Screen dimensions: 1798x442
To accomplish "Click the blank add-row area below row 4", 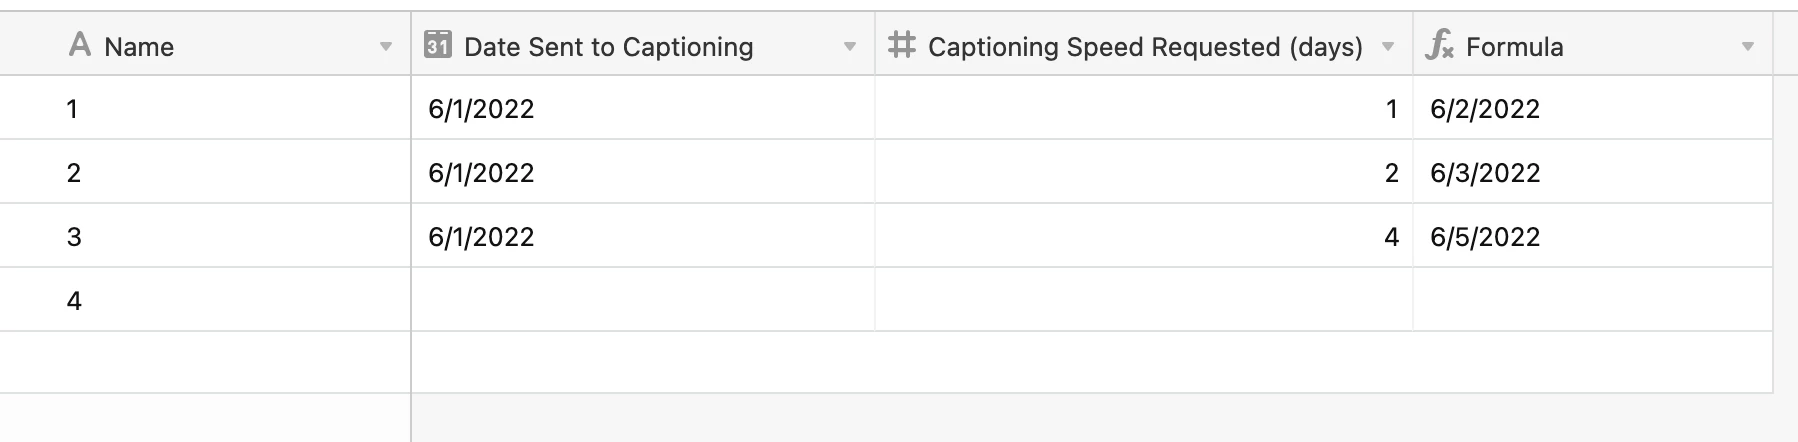I will (886, 362).
